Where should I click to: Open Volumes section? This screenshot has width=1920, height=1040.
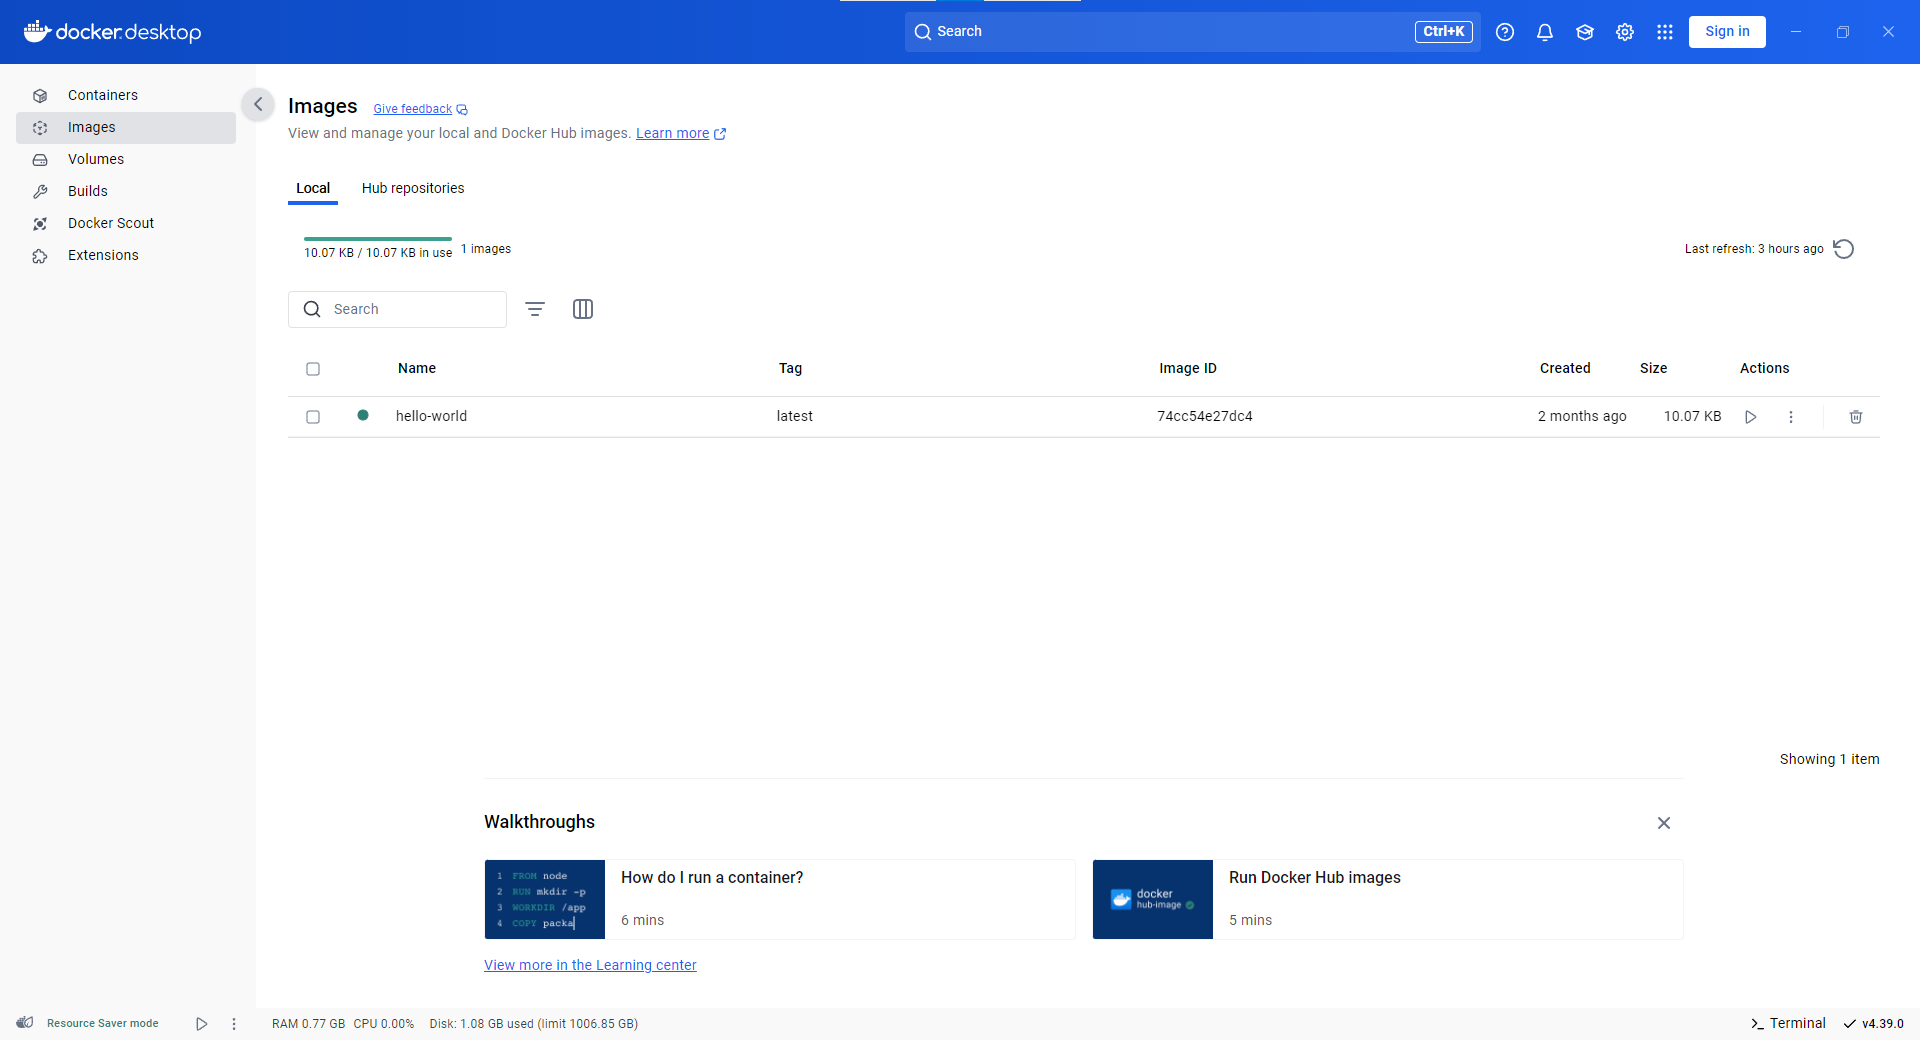[126, 159]
